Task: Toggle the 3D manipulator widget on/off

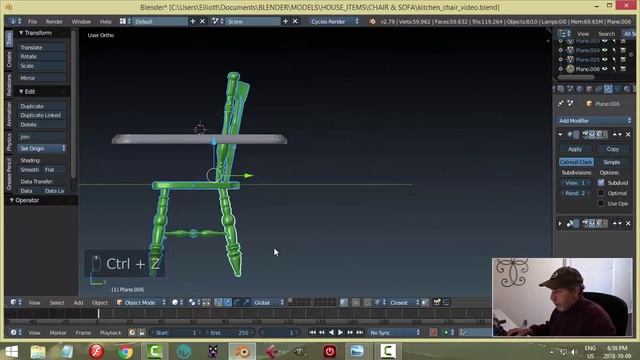Action: point(218,302)
